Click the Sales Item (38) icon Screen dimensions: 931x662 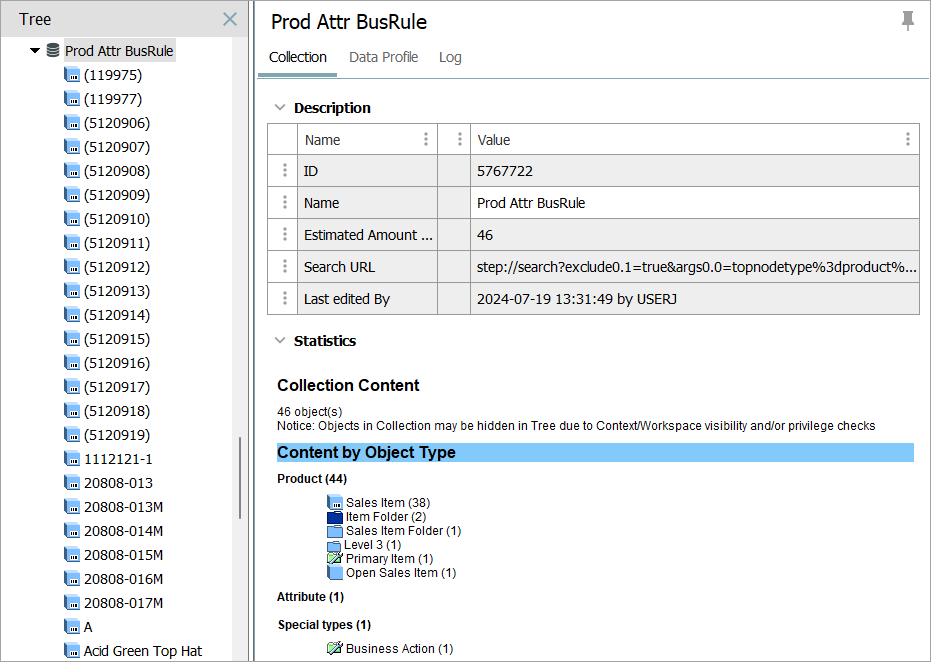334,502
